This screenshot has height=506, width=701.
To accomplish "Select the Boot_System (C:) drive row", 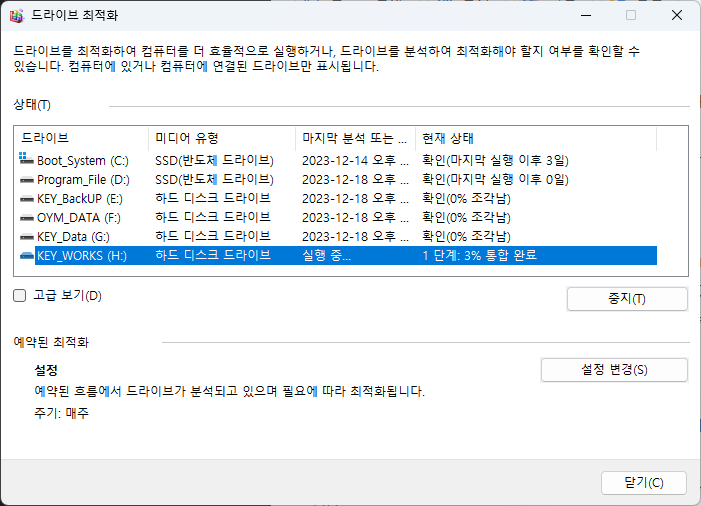I will pyautogui.click(x=338, y=160).
